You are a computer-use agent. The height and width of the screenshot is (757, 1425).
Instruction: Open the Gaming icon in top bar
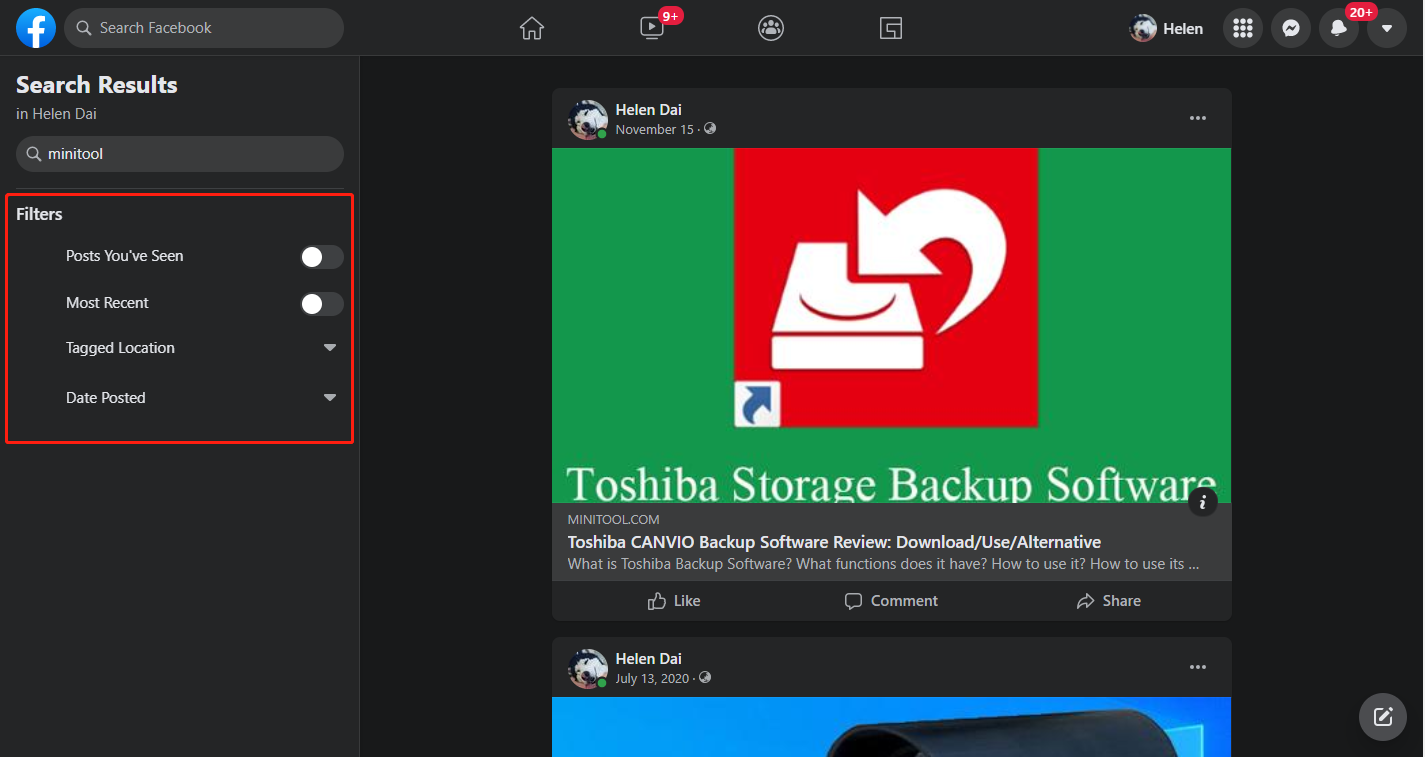coord(891,28)
